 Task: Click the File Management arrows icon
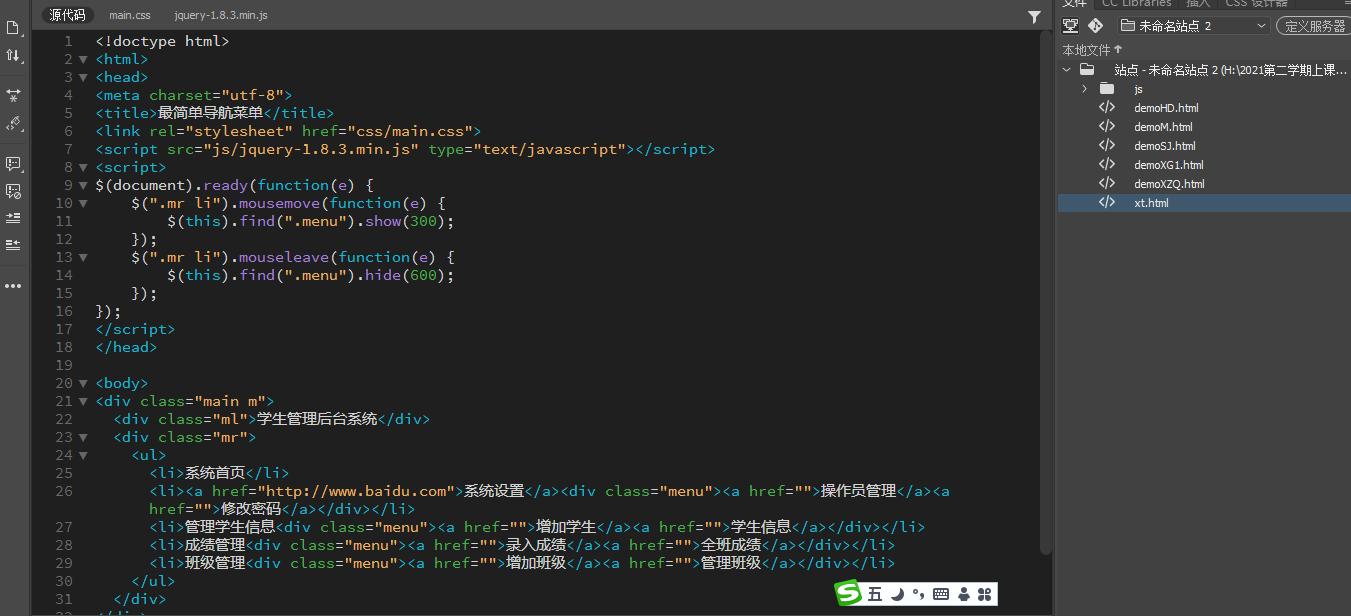coord(13,56)
